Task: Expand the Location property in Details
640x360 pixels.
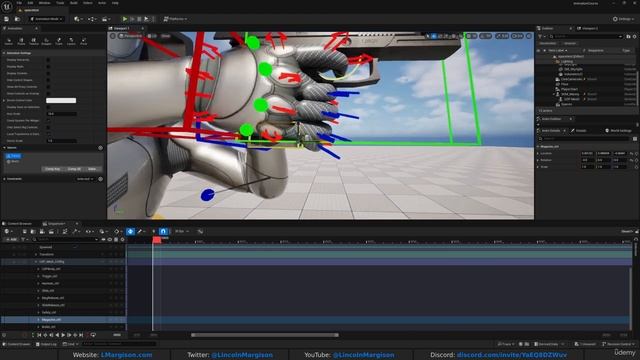Action: pos(538,153)
